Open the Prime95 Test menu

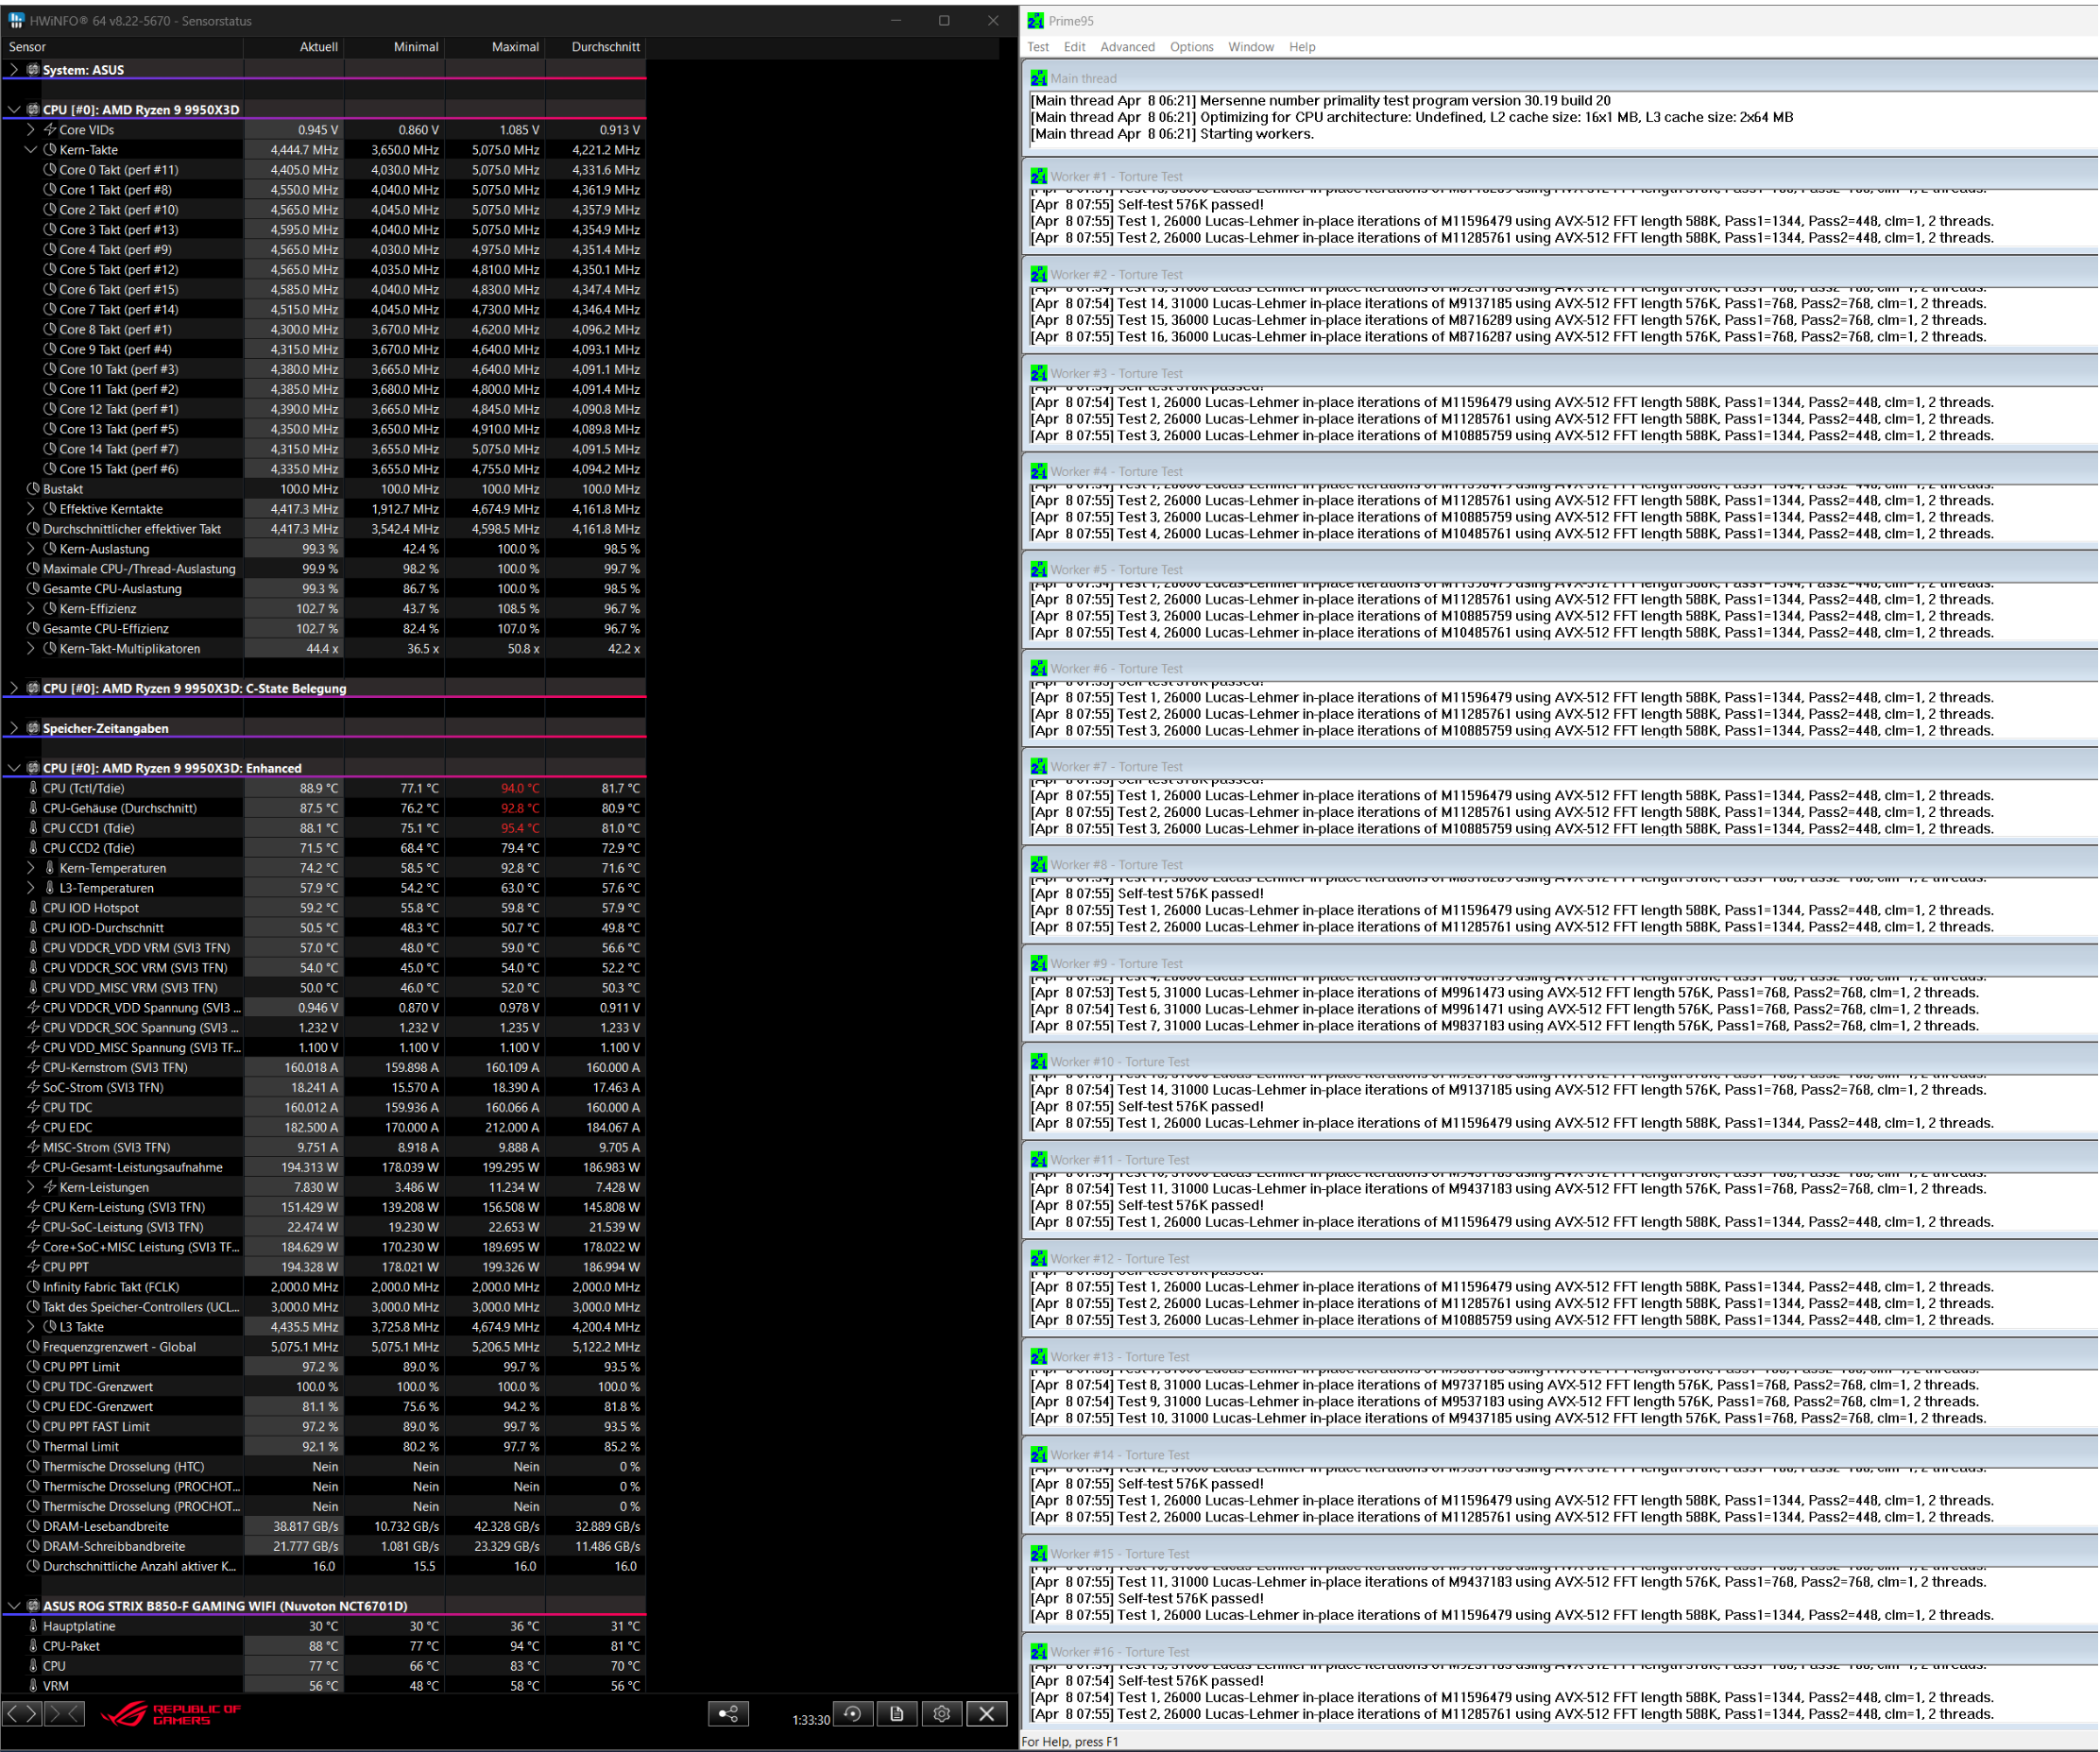[x=1037, y=47]
